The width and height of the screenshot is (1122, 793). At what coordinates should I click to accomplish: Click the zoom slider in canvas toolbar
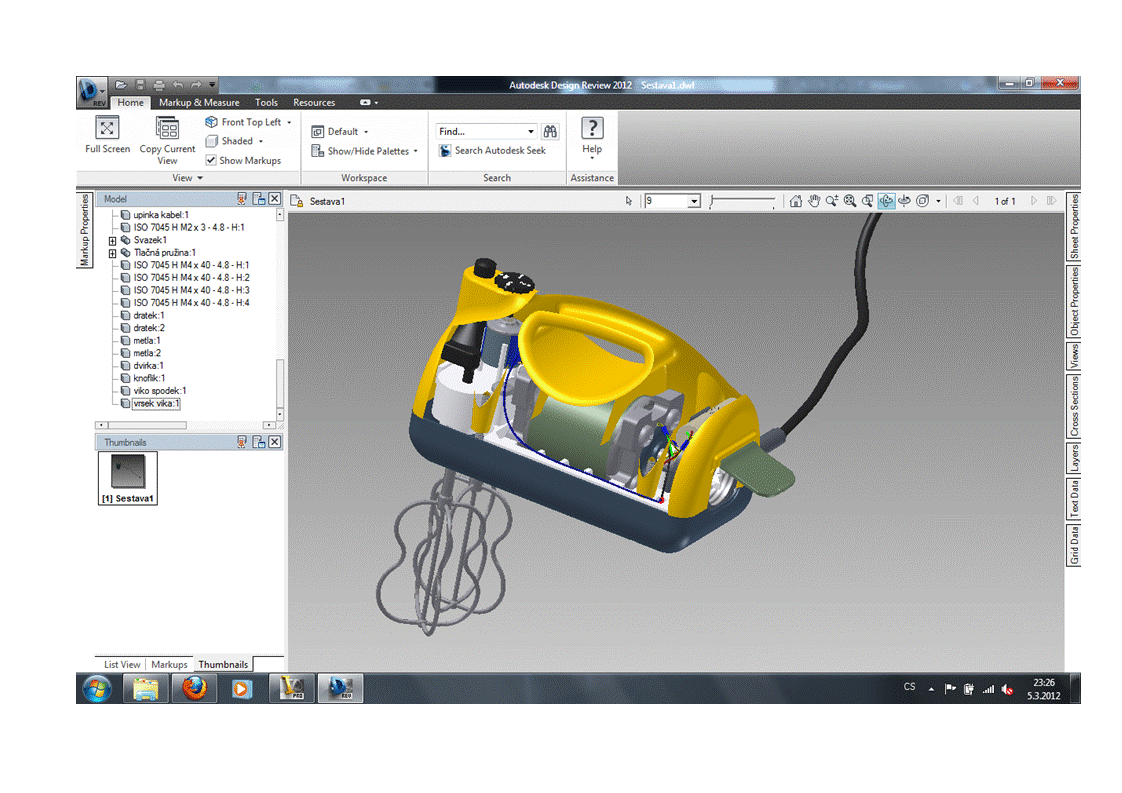(x=742, y=202)
